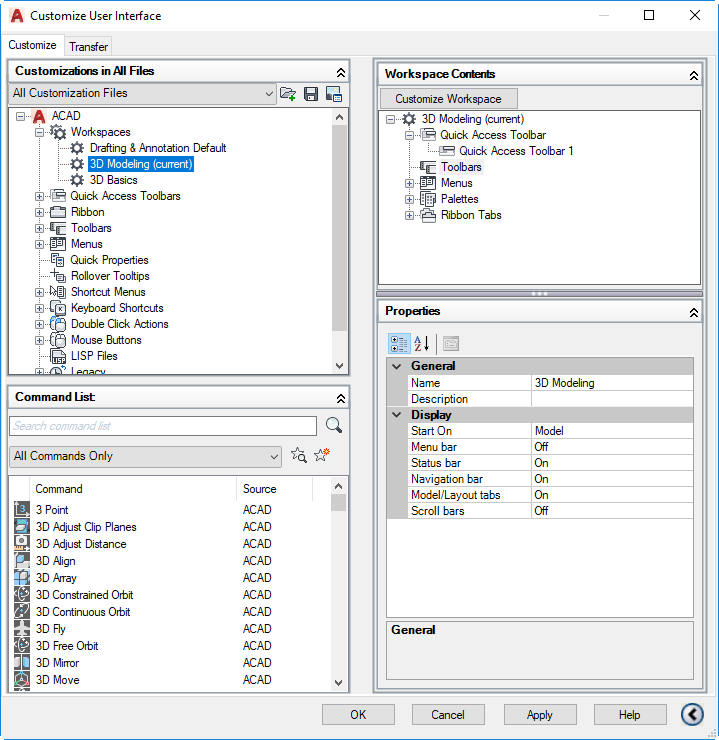
Task: Click the 3D Adjust Distance icon
Action: click(22, 543)
